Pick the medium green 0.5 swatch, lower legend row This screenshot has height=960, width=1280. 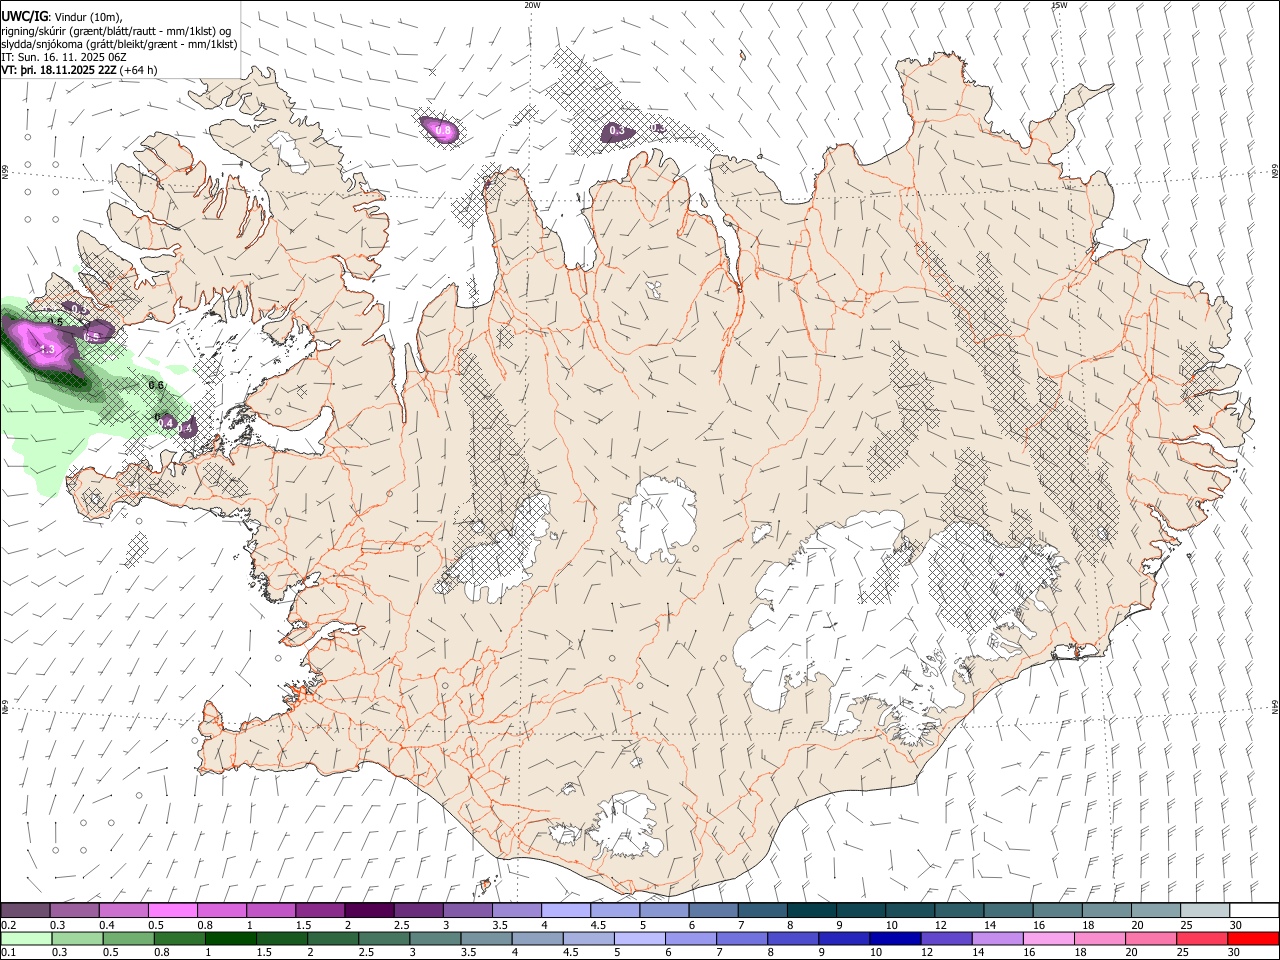coord(128,939)
